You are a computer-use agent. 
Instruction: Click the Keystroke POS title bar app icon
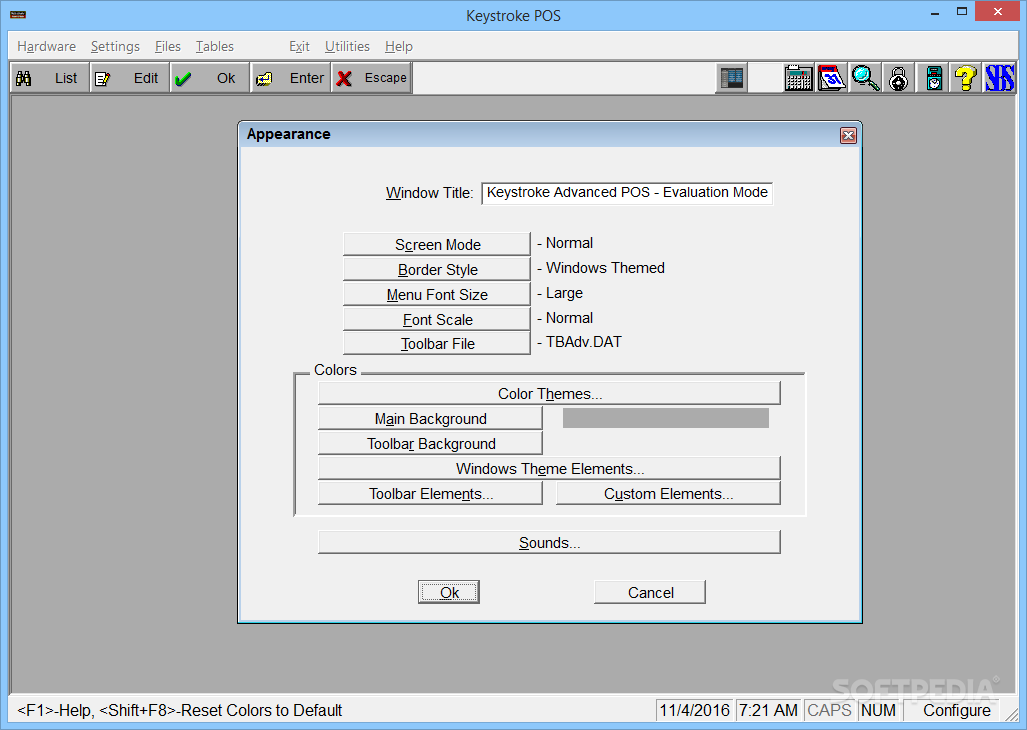click(18, 14)
